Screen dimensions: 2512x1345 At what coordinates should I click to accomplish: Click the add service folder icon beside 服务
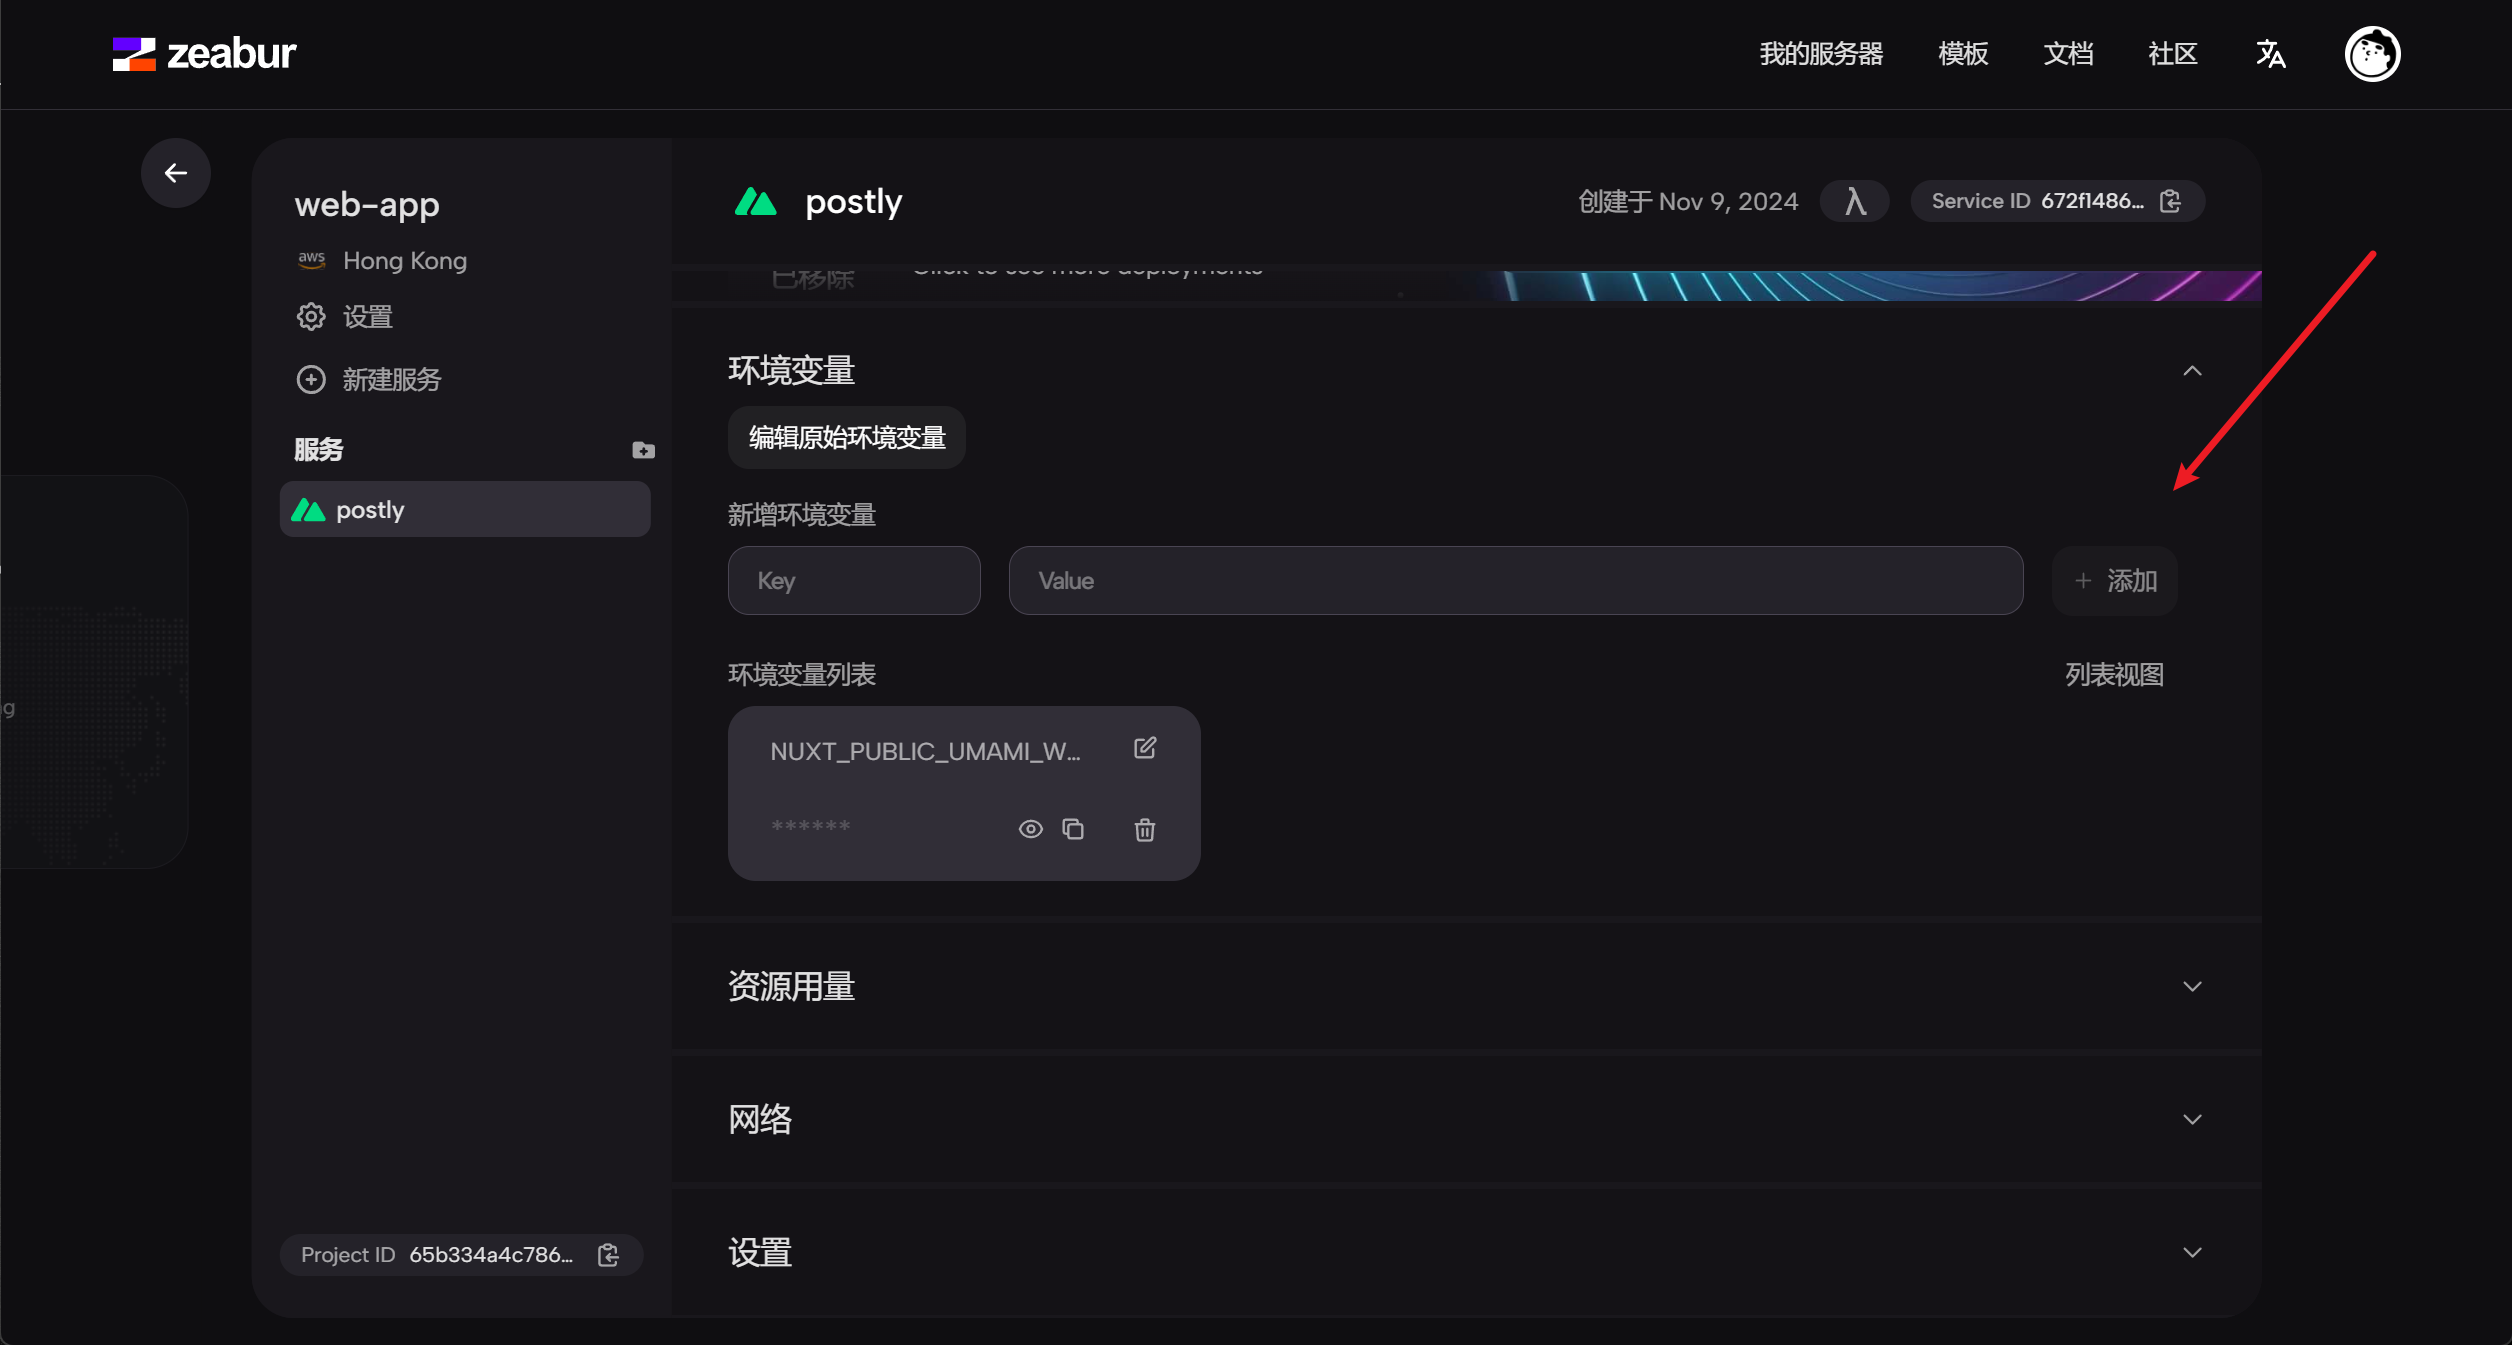[642, 450]
